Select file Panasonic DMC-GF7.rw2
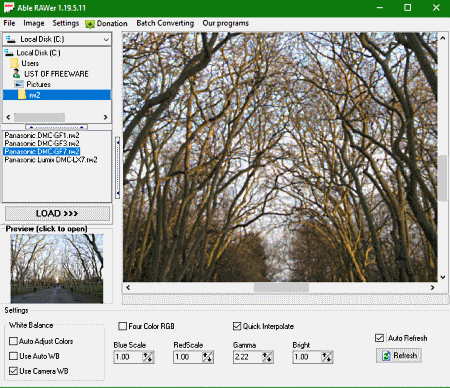The image size is (450, 388). [42, 151]
